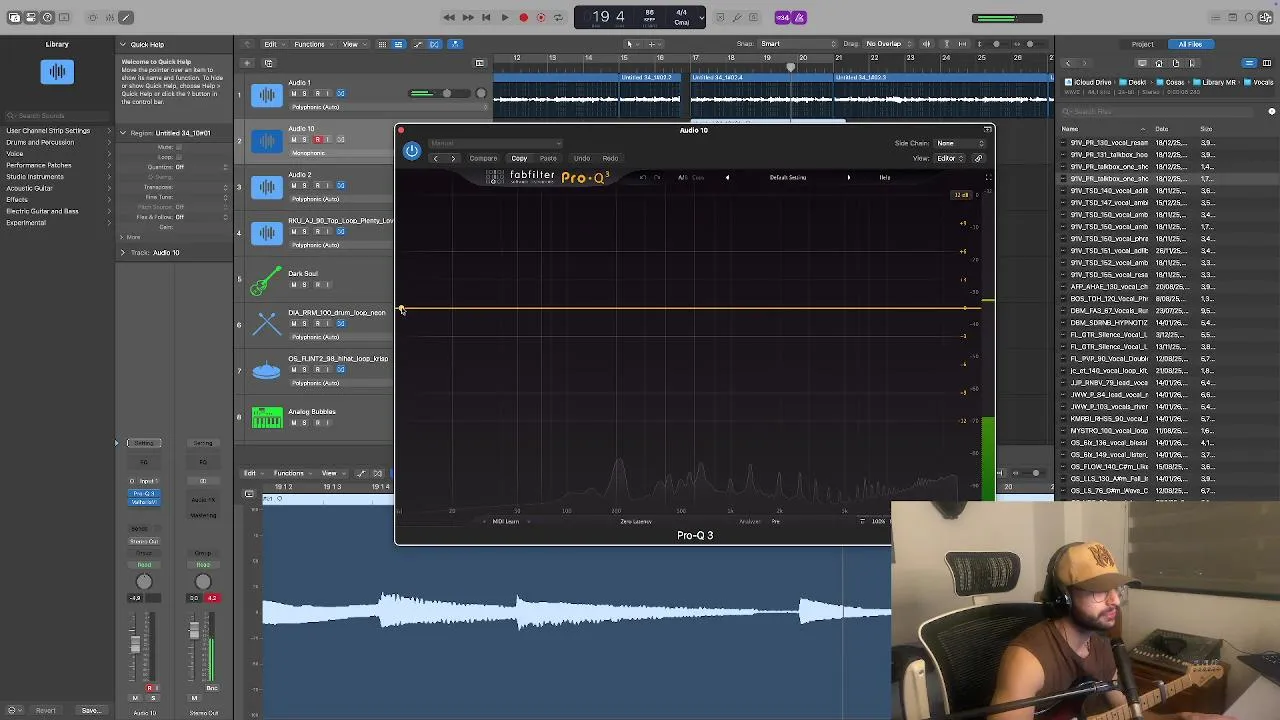Start playback with the Play button
The image size is (1280, 720).
pos(504,17)
